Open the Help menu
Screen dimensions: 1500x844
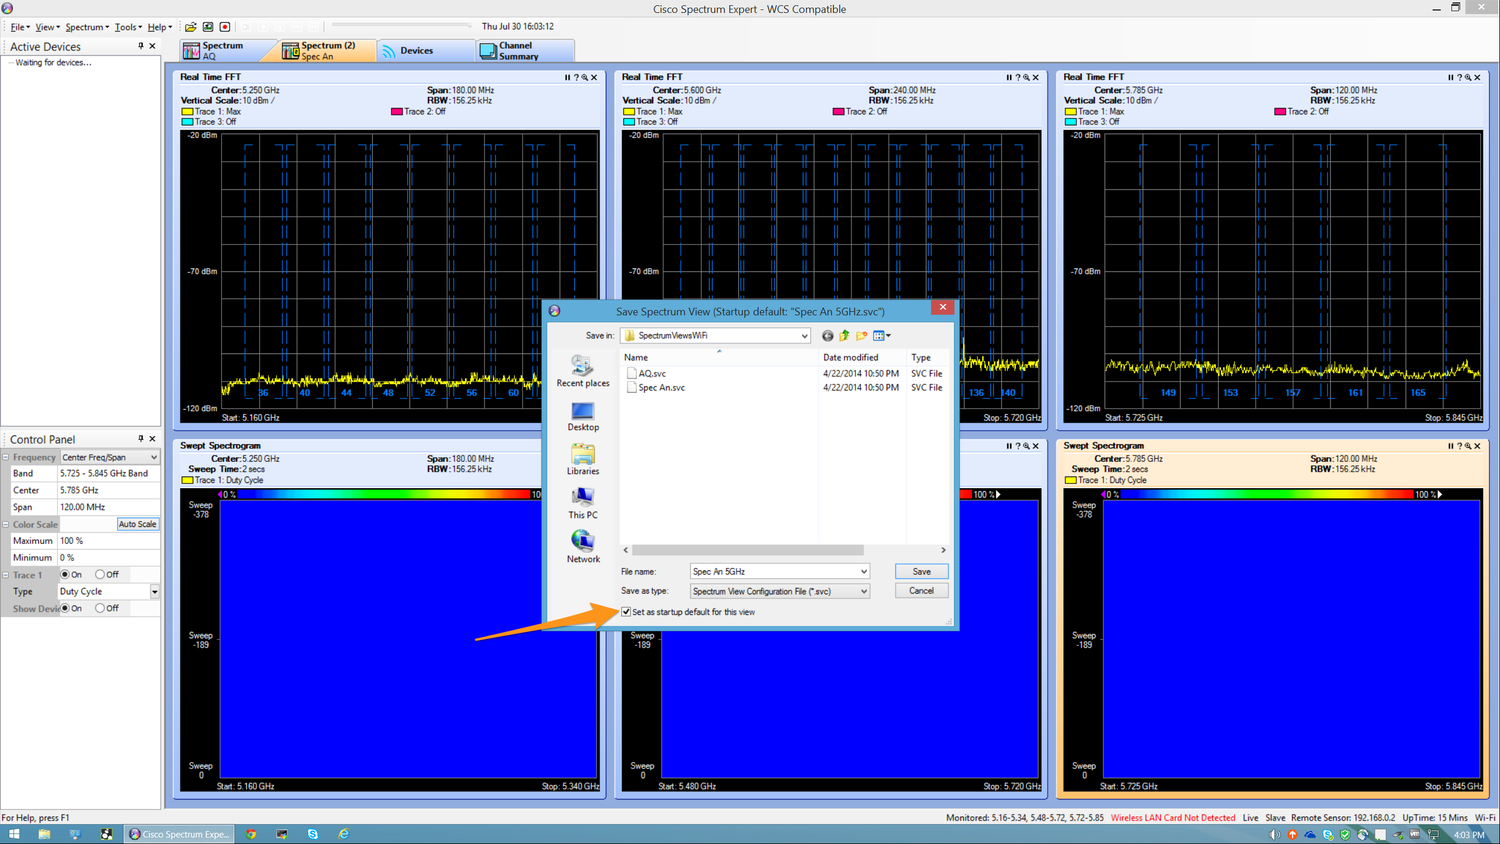(x=159, y=27)
